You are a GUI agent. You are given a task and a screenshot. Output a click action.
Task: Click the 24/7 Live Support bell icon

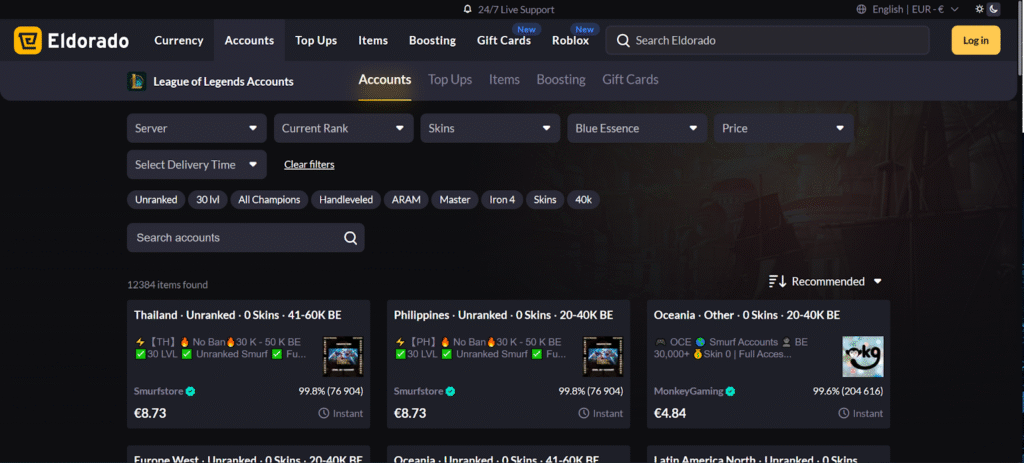coord(467,9)
